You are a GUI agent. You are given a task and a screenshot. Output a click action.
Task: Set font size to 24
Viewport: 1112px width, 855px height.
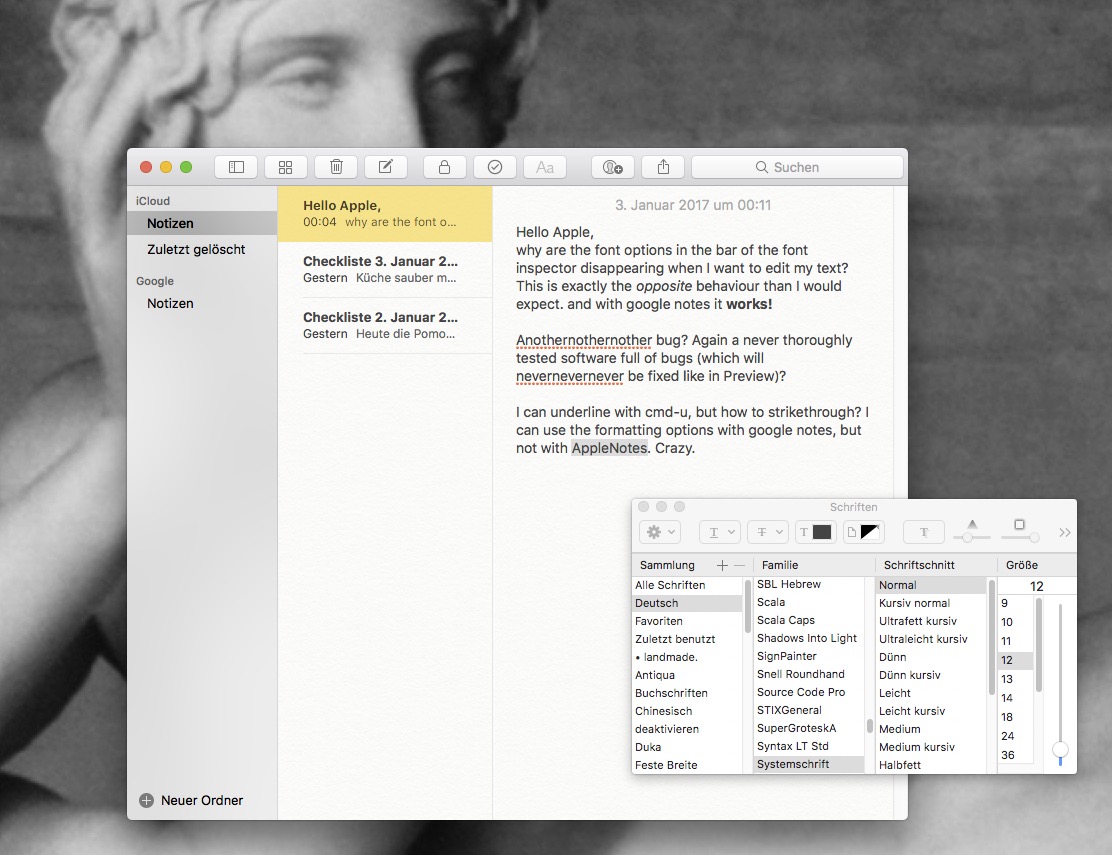click(x=1016, y=737)
